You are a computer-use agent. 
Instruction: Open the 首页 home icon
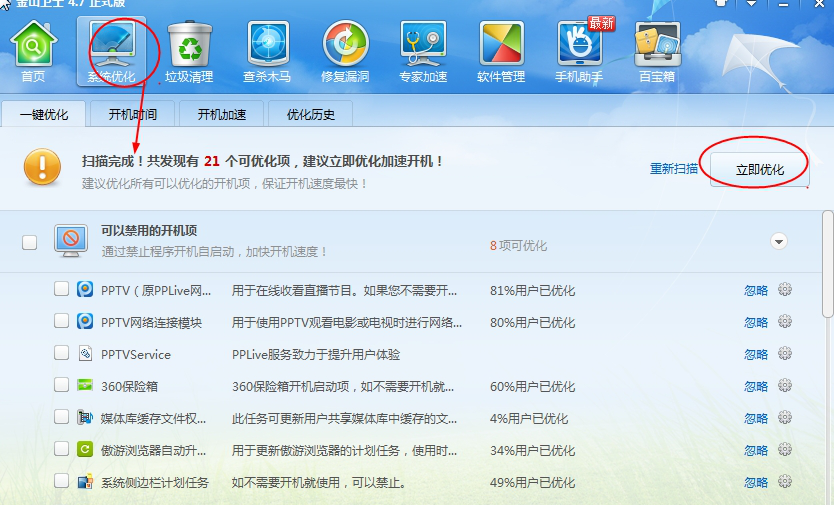click(33, 50)
